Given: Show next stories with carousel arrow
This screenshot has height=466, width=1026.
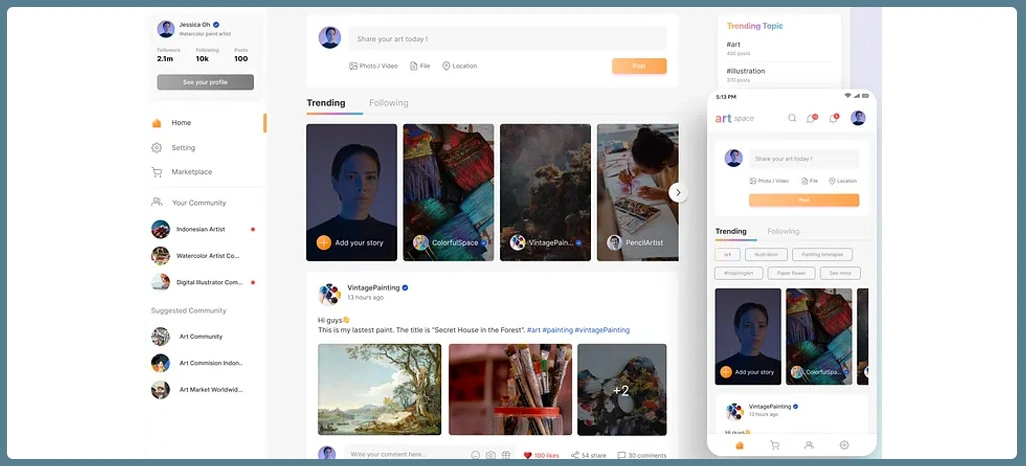Looking at the screenshot, I should tap(678, 192).
